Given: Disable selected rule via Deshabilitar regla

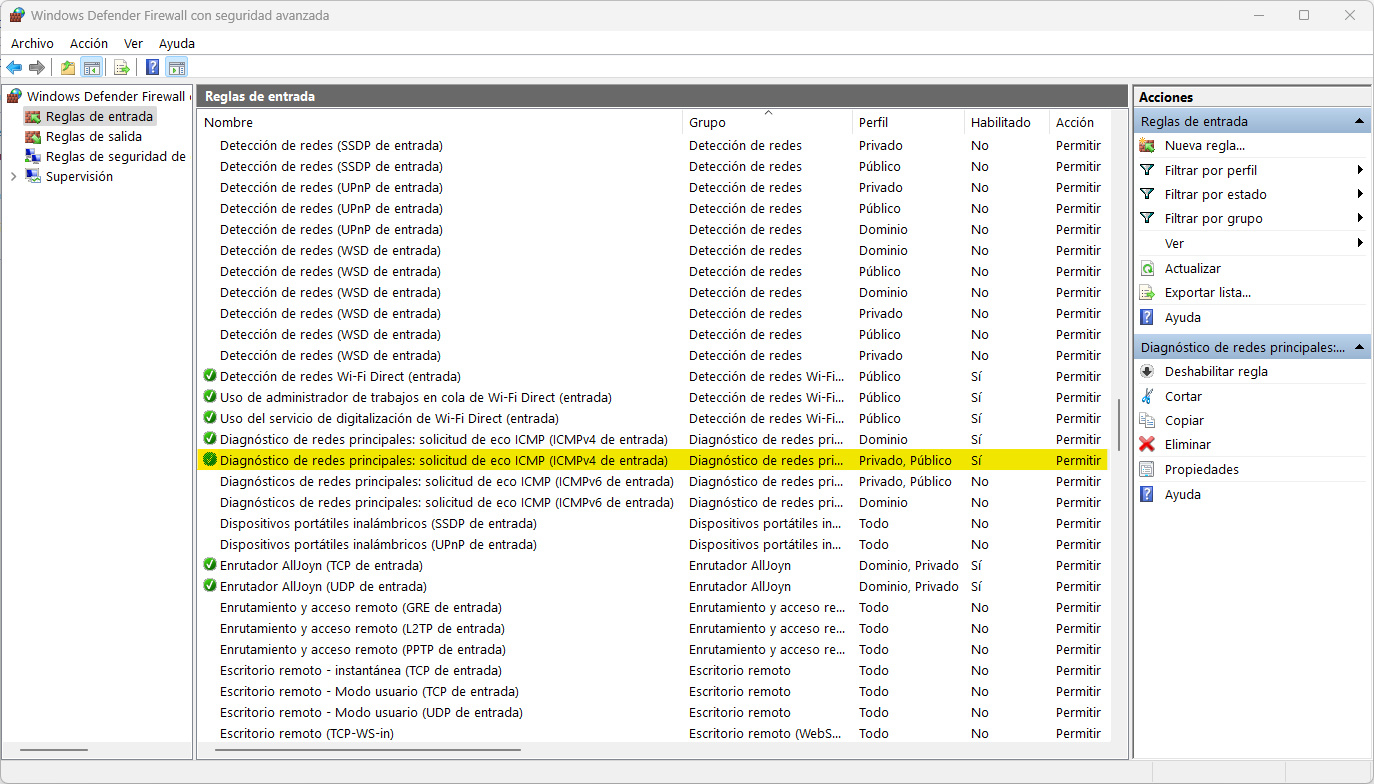Looking at the screenshot, I should [x=1215, y=371].
